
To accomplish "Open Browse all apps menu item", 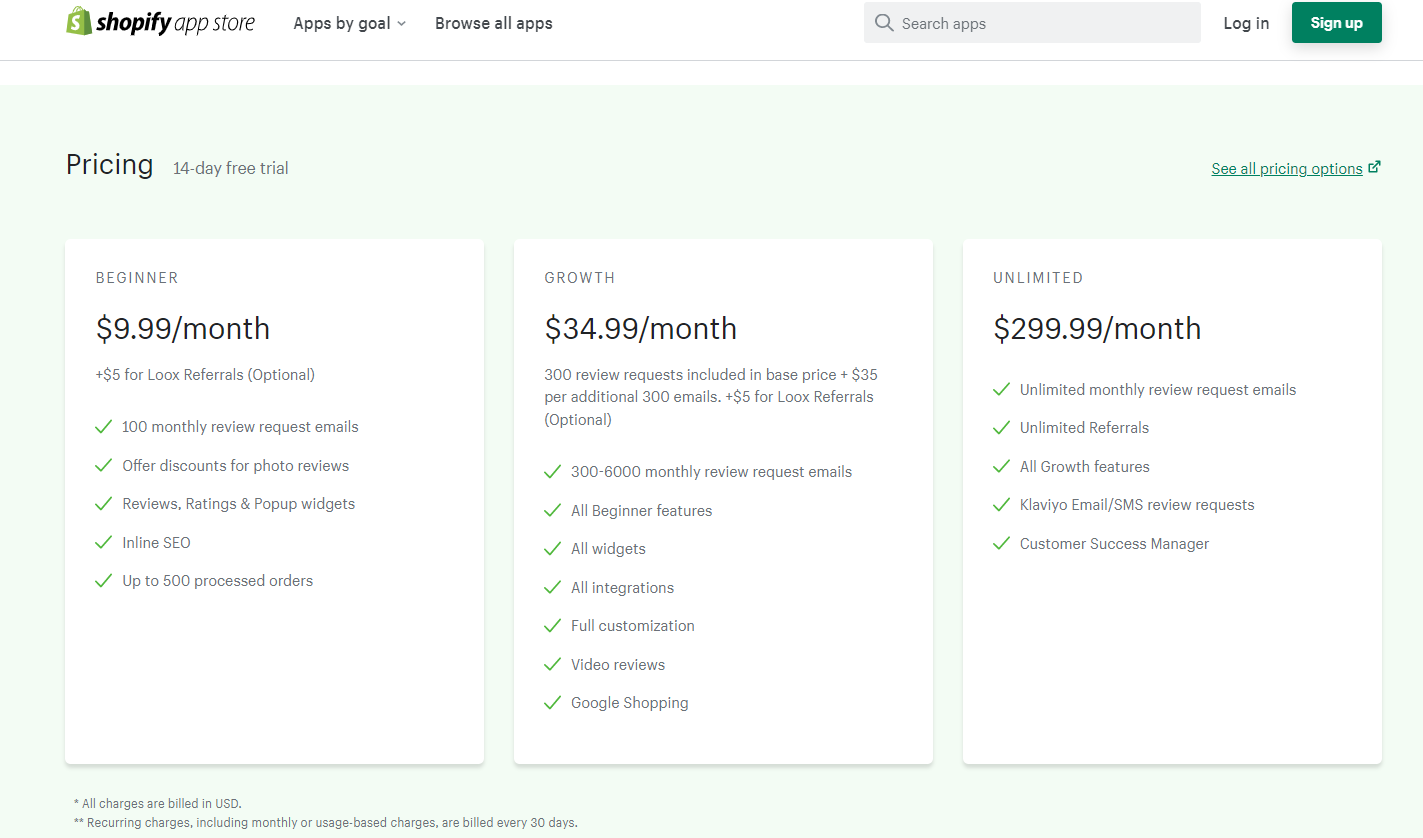I will coord(493,23).
